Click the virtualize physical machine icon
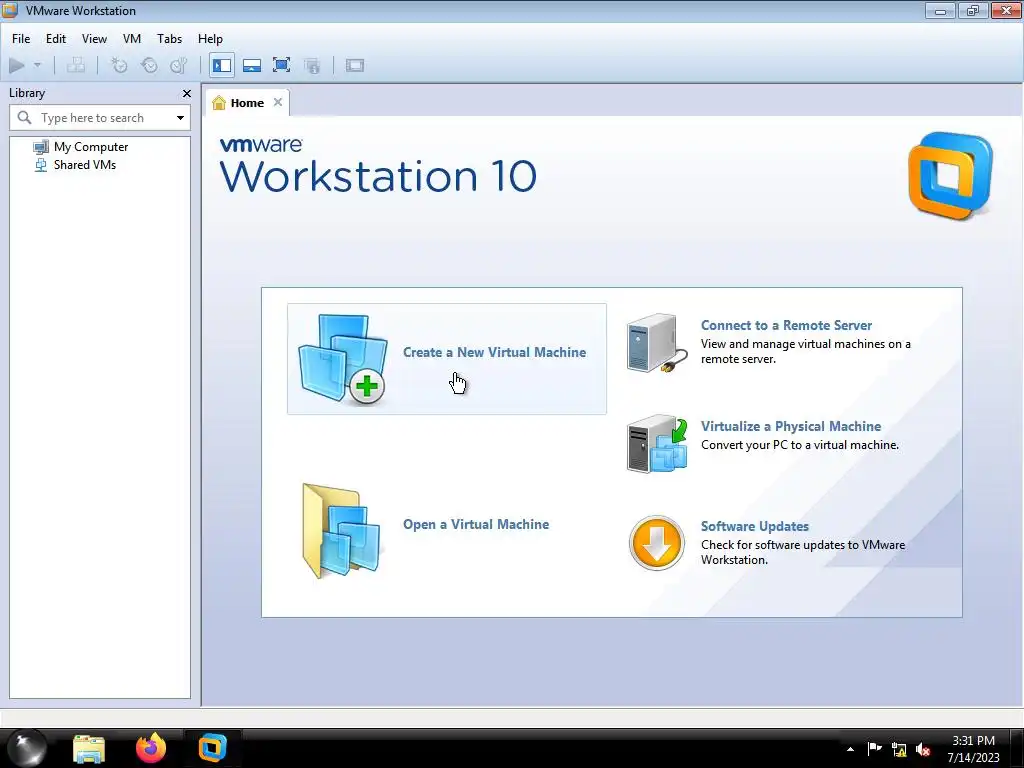 pyautogui.click(x=657, y=444)
